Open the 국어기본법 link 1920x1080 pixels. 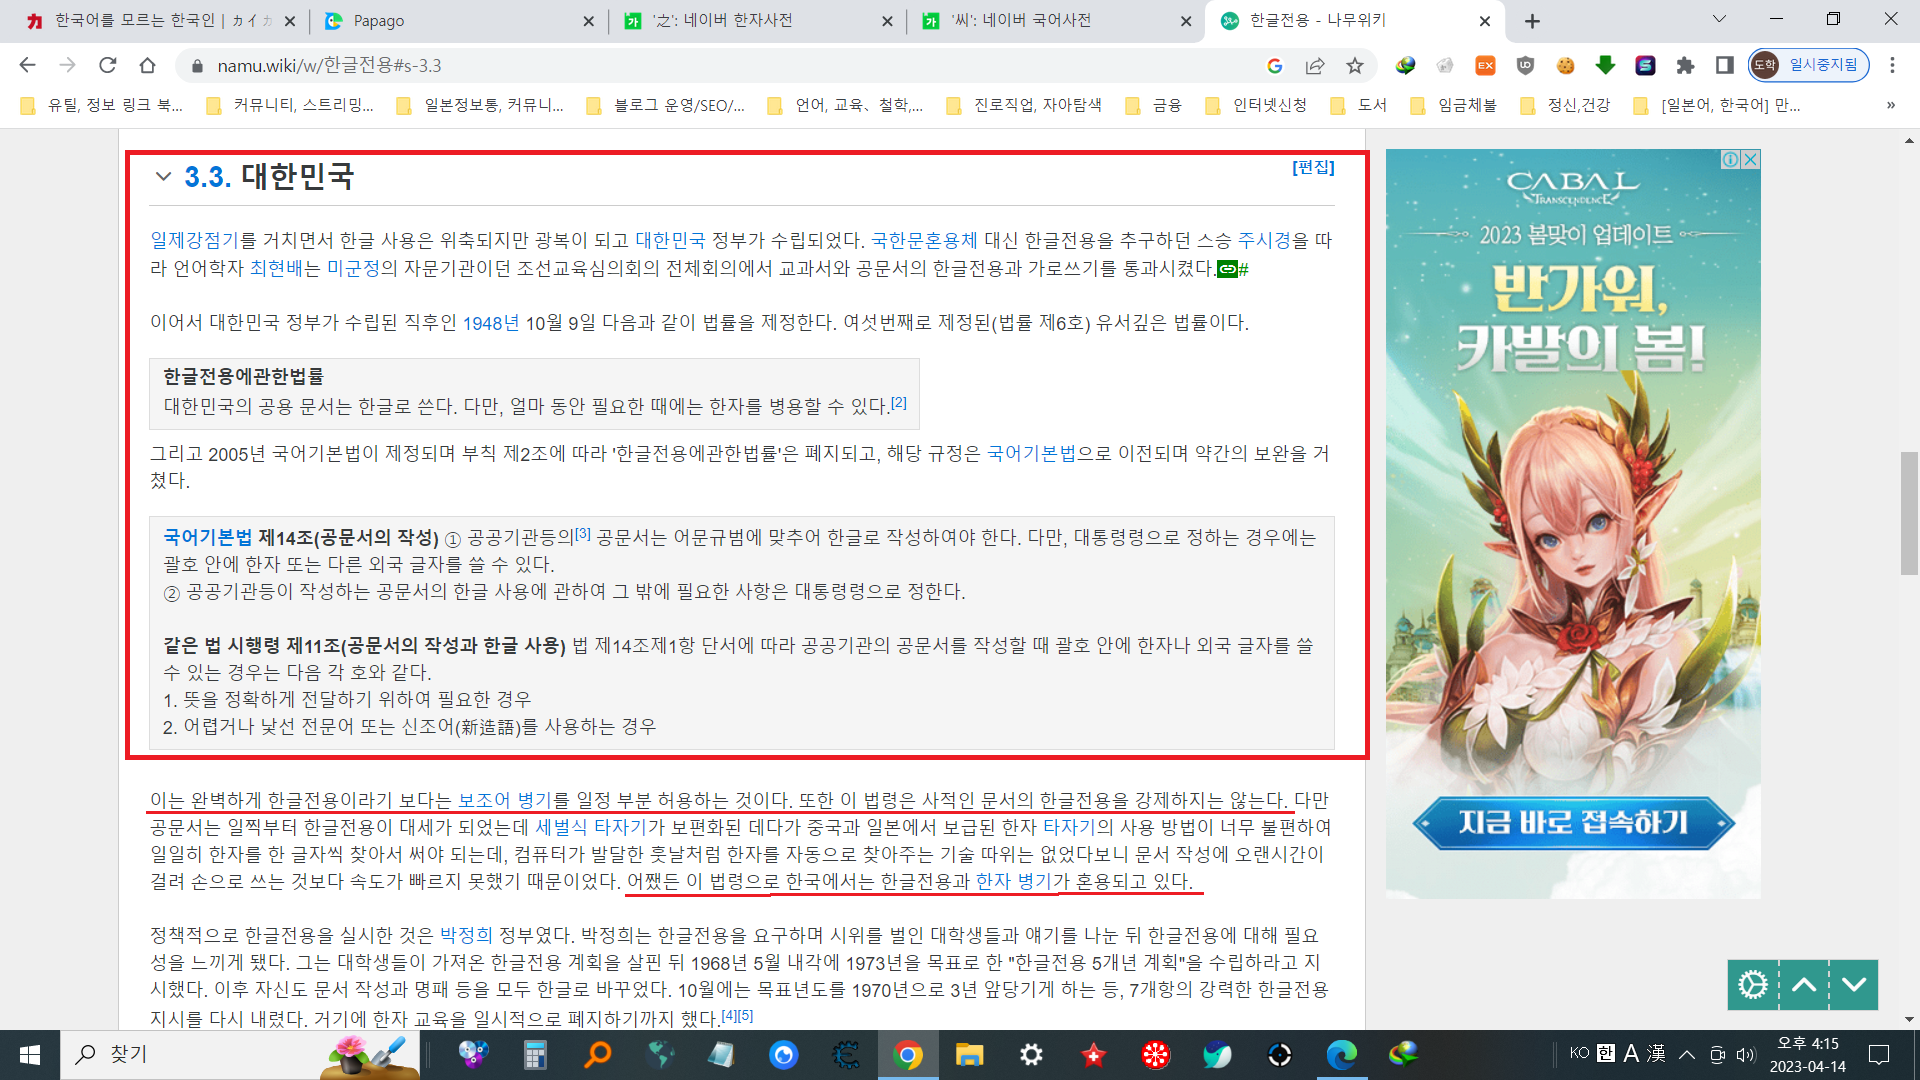(1030, 453)
